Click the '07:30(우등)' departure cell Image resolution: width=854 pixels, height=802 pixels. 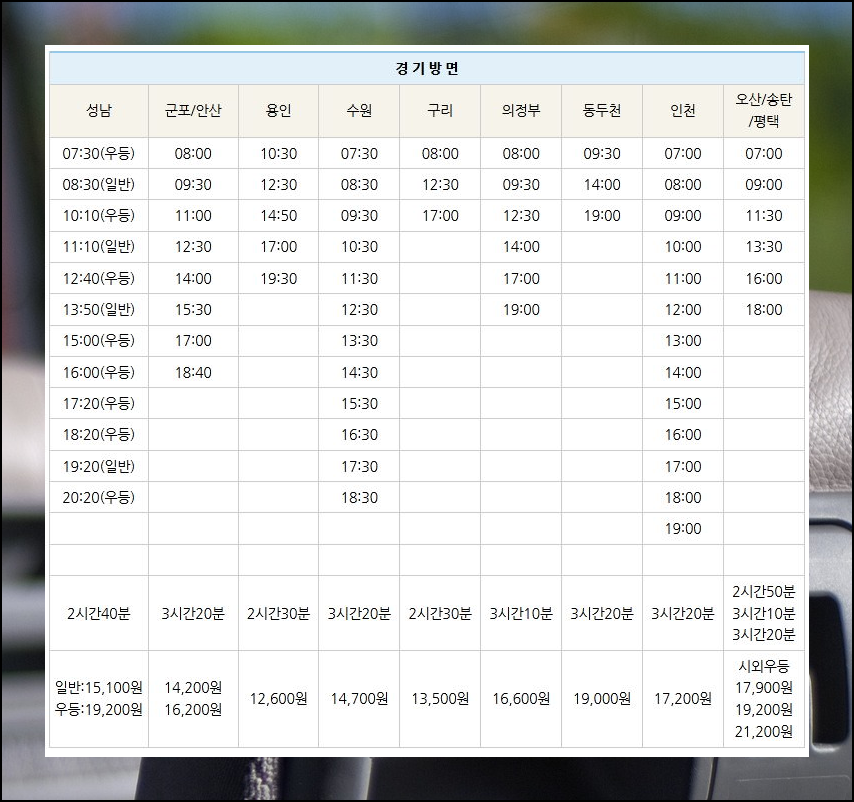click(x=99, y=153)
